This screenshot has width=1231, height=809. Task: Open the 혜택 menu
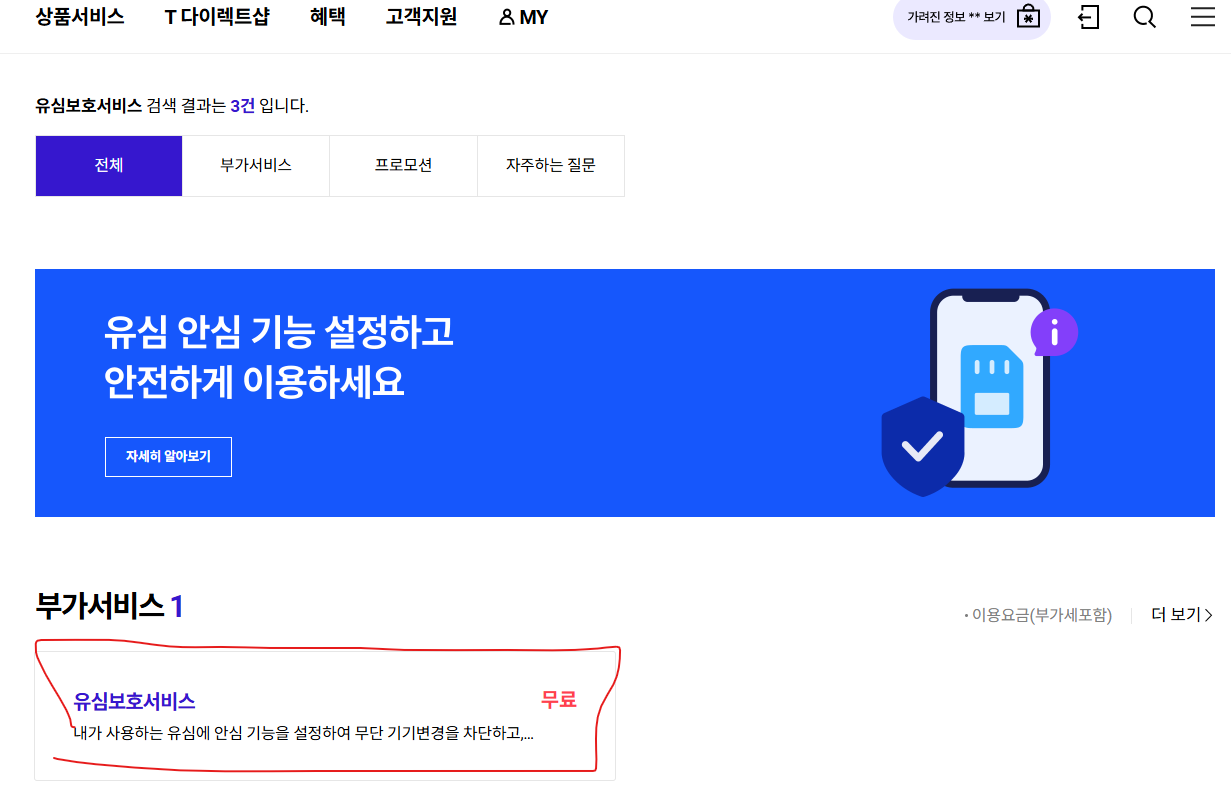[x=327, y=16]
